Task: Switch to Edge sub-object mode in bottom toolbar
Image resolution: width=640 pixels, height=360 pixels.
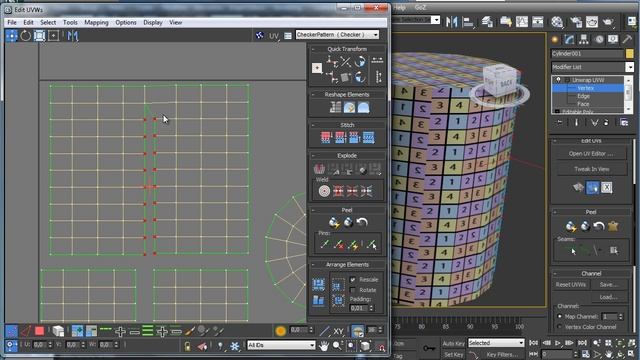Action: pyautogui.click(x=26, y=331)
